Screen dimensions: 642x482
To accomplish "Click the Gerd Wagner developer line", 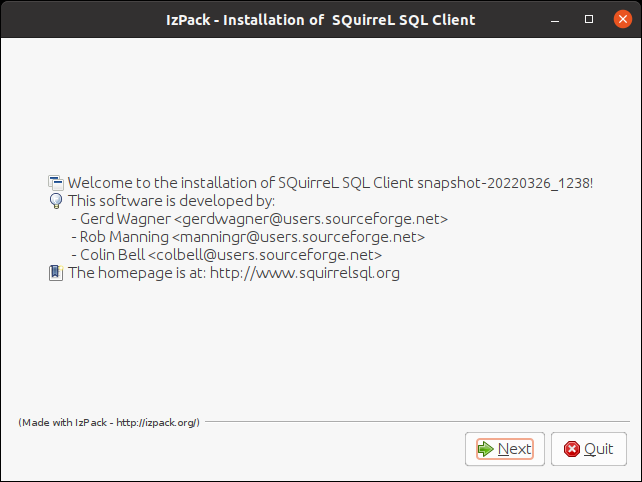I will point(260,219).
